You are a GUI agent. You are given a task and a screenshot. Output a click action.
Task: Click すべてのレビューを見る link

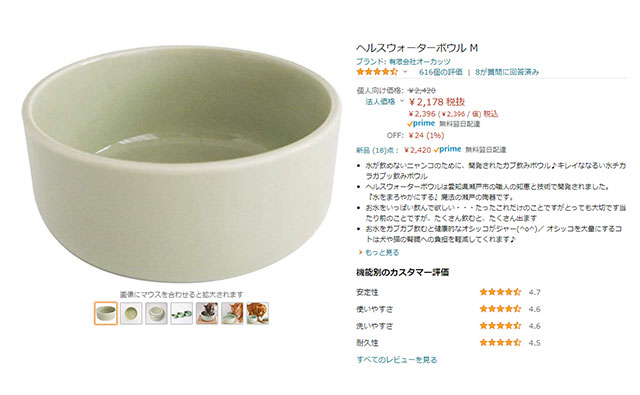(397, 360)
